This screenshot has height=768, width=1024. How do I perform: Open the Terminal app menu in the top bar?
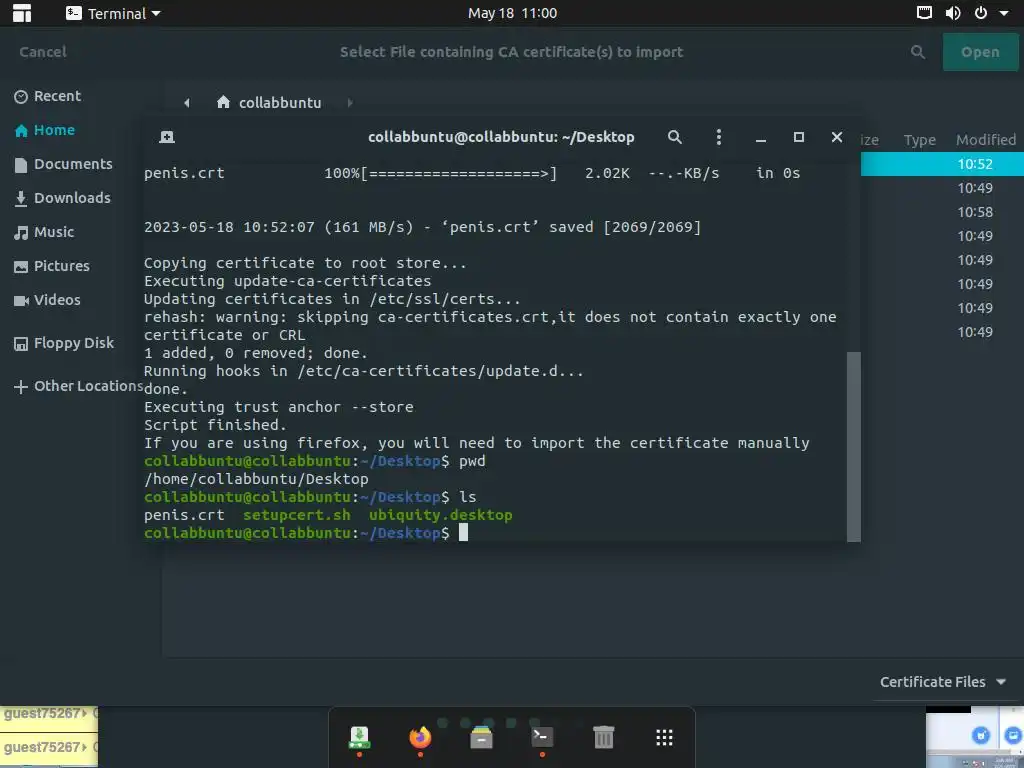pos(113,13)
